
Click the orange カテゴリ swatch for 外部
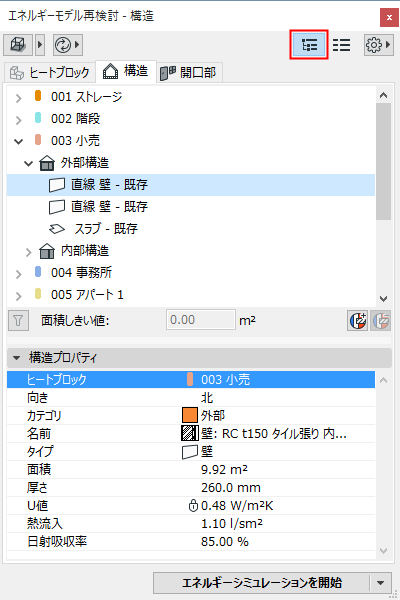(190, 416)
